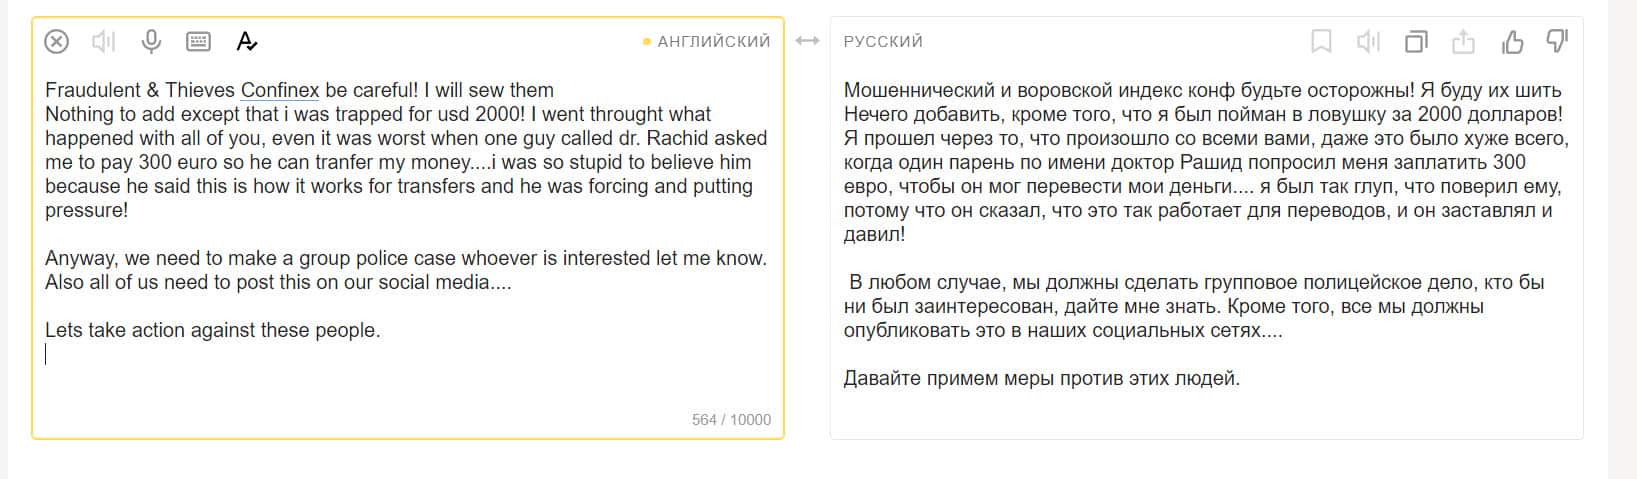Click the underlined word Confinex

[x=280, y=90]
